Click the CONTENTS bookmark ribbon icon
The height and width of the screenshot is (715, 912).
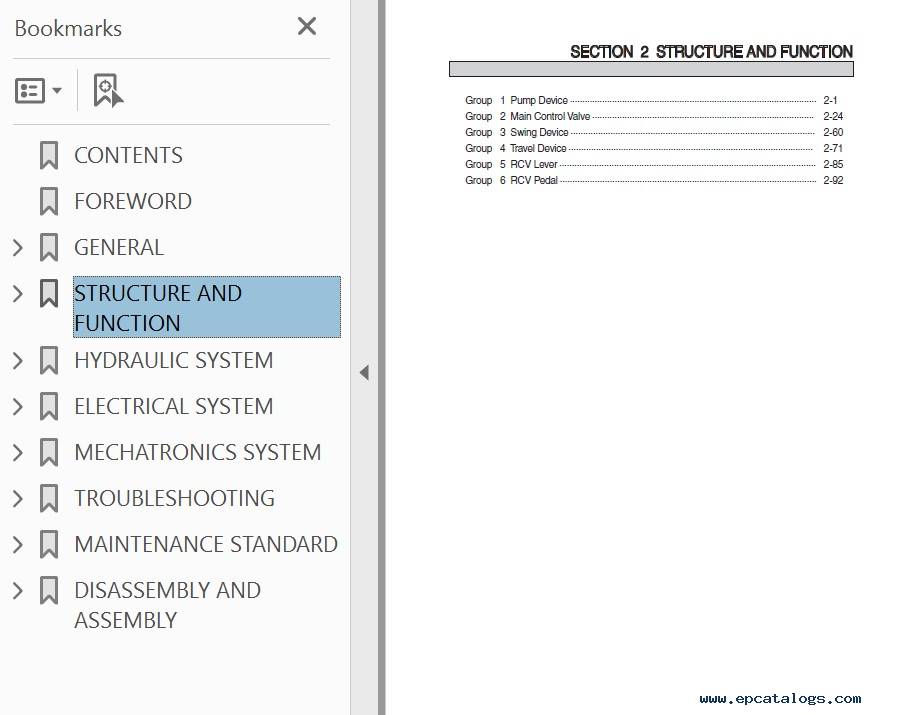49,155
